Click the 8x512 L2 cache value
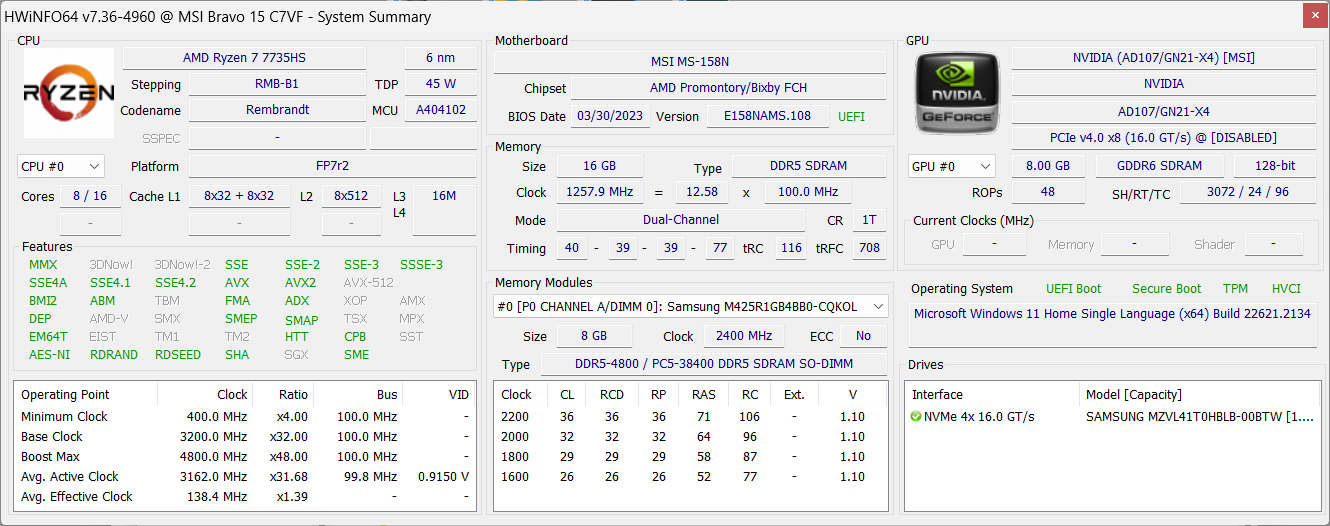This screenshot has height=526, width=1330. [x=351, y=196]
